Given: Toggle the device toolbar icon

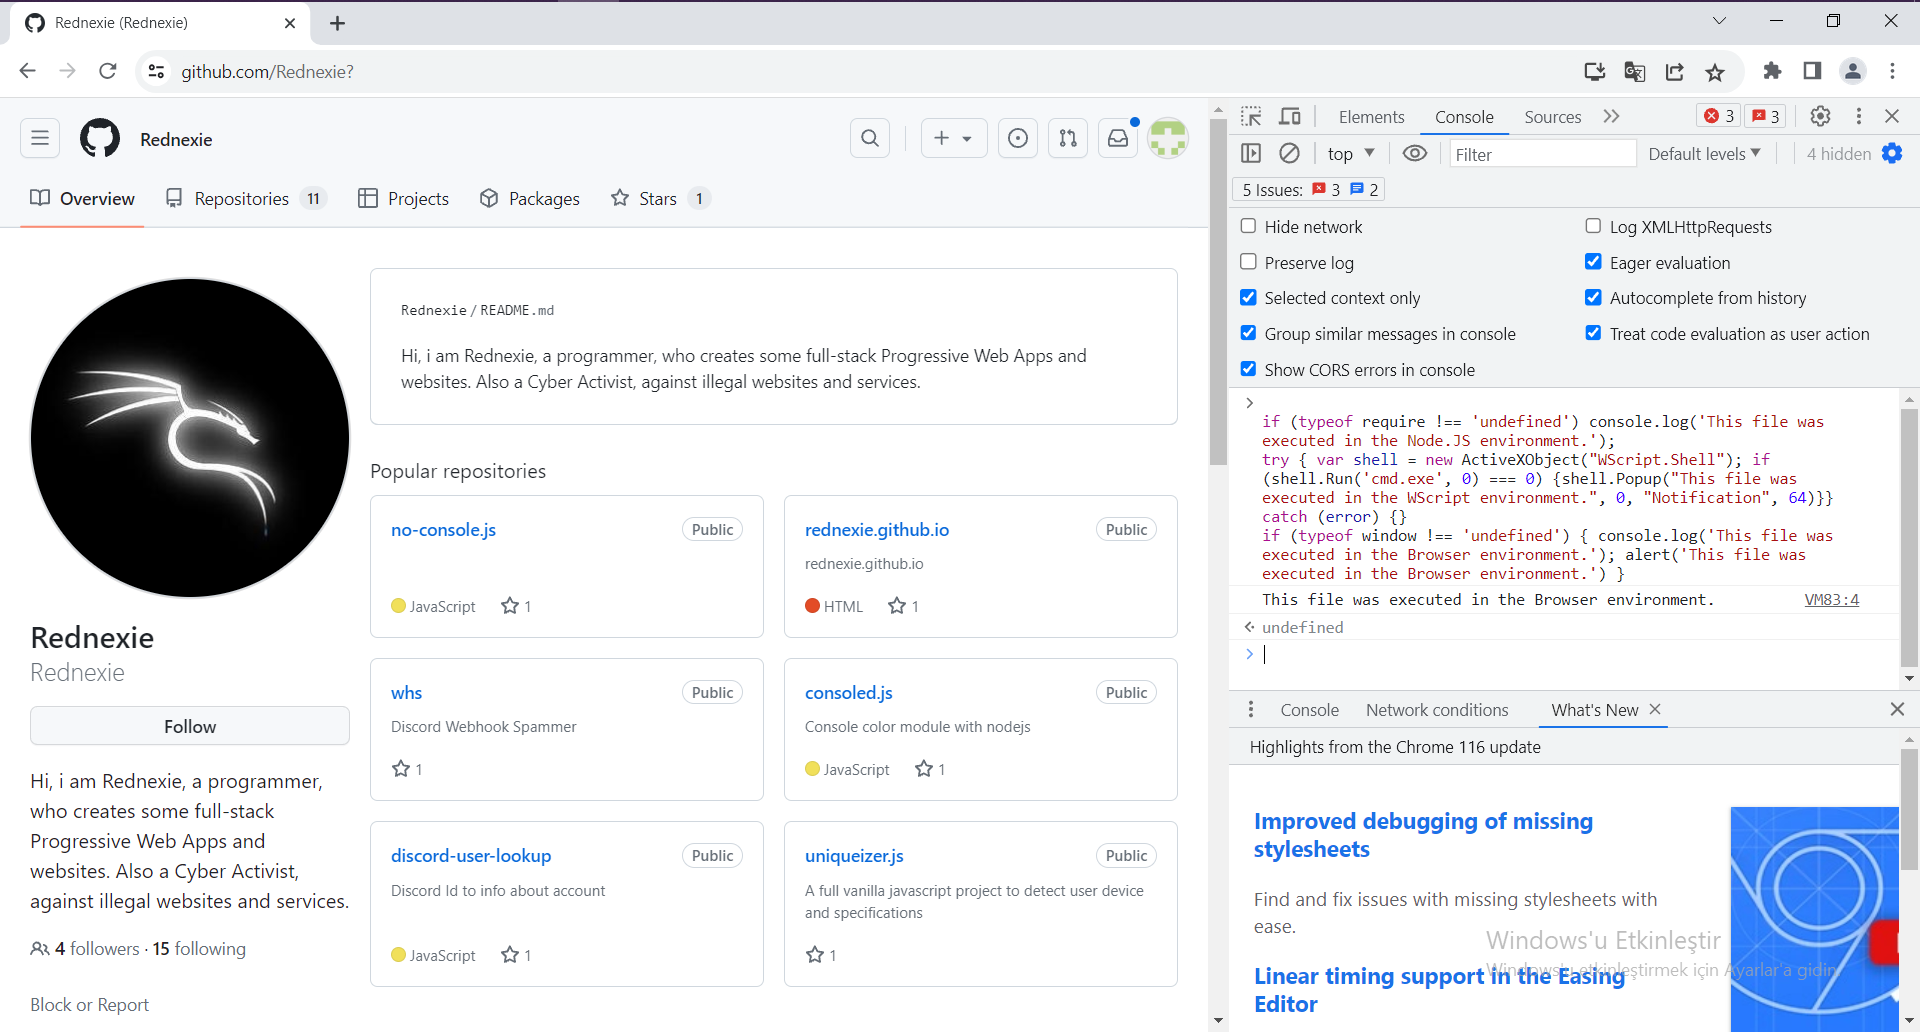Looking at the screenshot, I should (x=1290, y=116).
